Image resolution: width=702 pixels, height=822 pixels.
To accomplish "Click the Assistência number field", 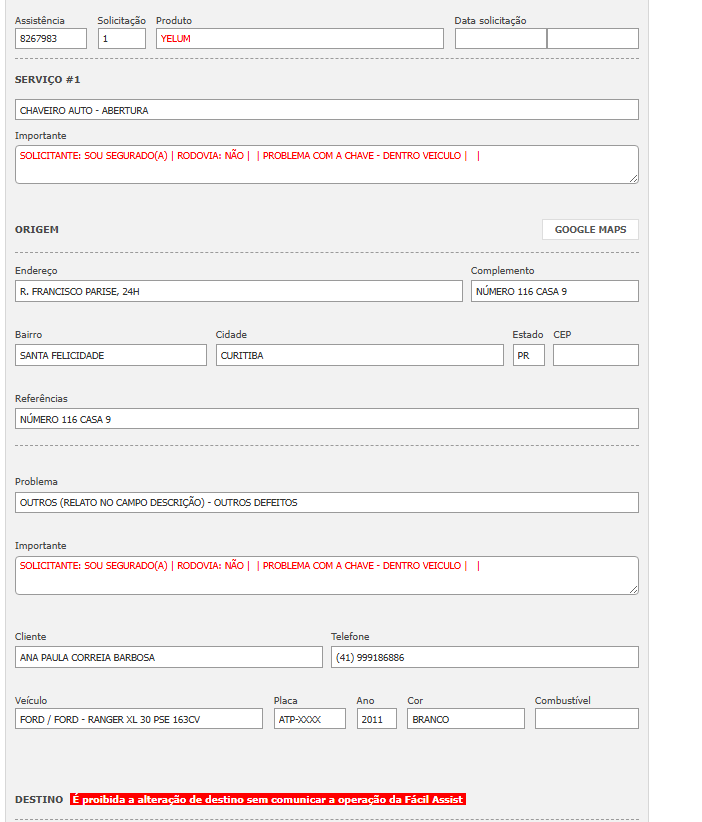I will click(51, 39).
